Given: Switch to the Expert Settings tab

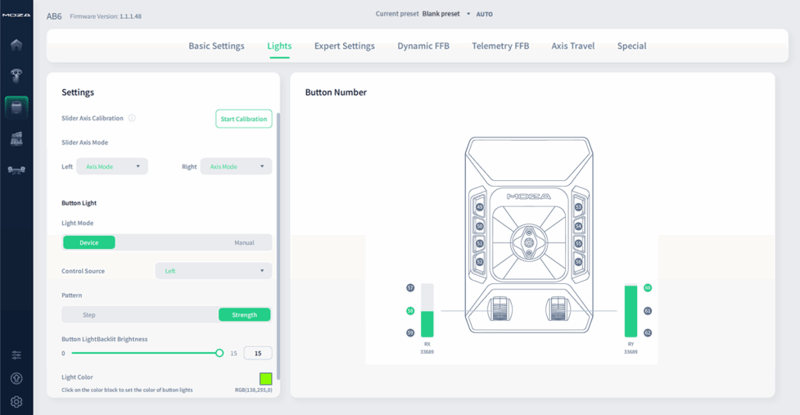Looking at the screenshot, I should (x=344, y=46).
